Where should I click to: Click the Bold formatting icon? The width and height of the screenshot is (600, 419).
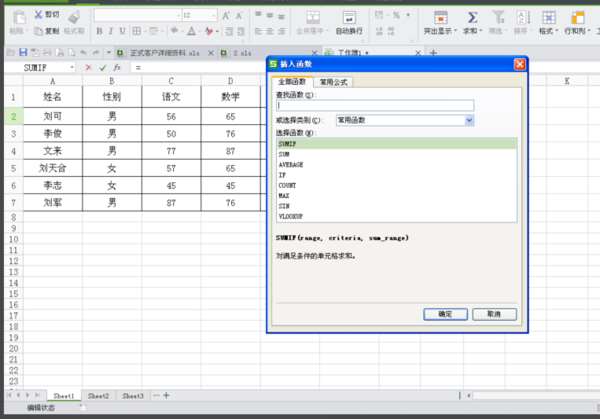99,31
